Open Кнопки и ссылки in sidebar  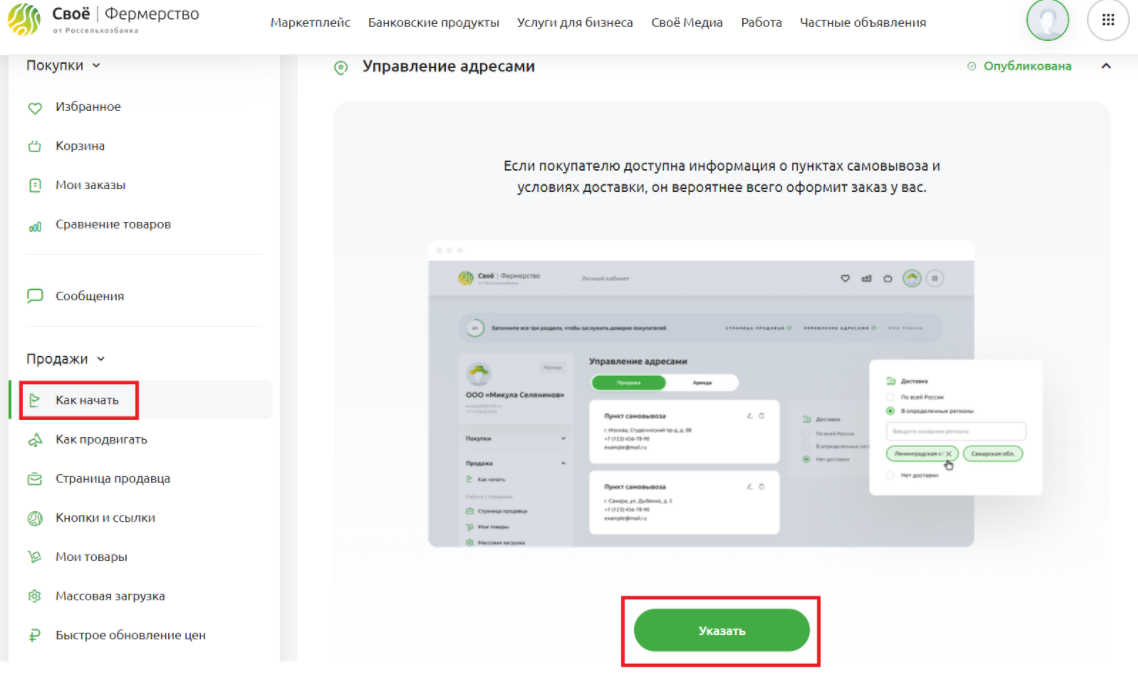[x=105, y=517]
